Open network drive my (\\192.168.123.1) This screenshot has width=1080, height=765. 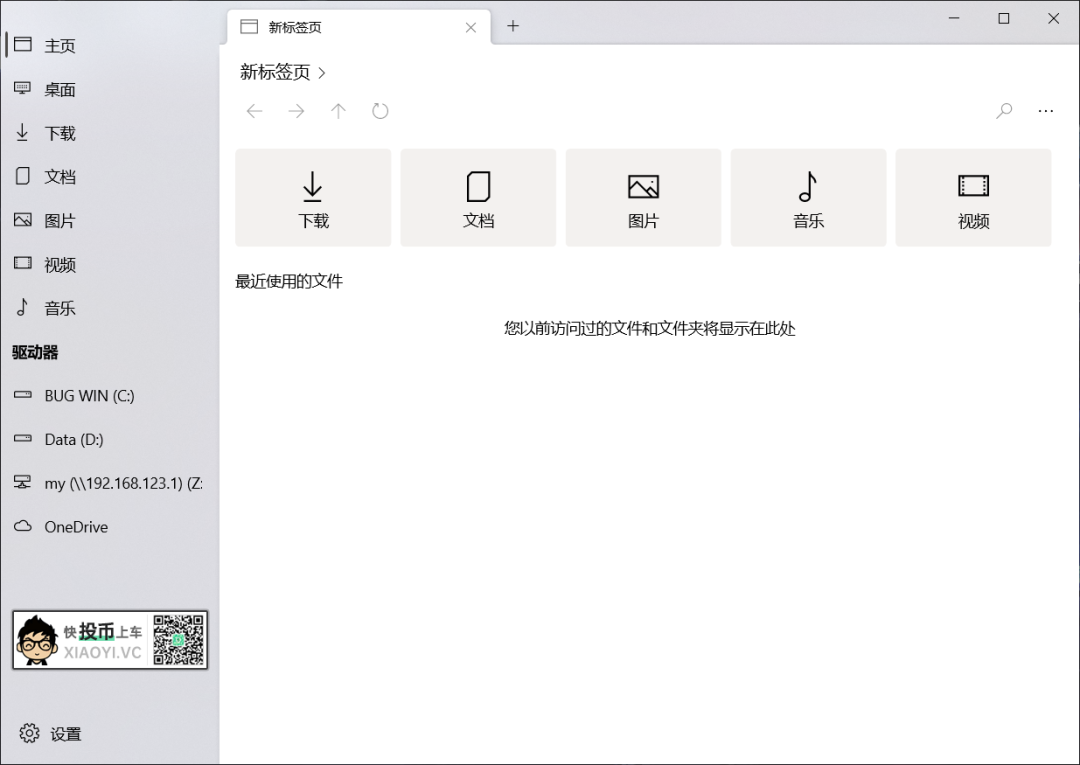click(x=110, y=483)
